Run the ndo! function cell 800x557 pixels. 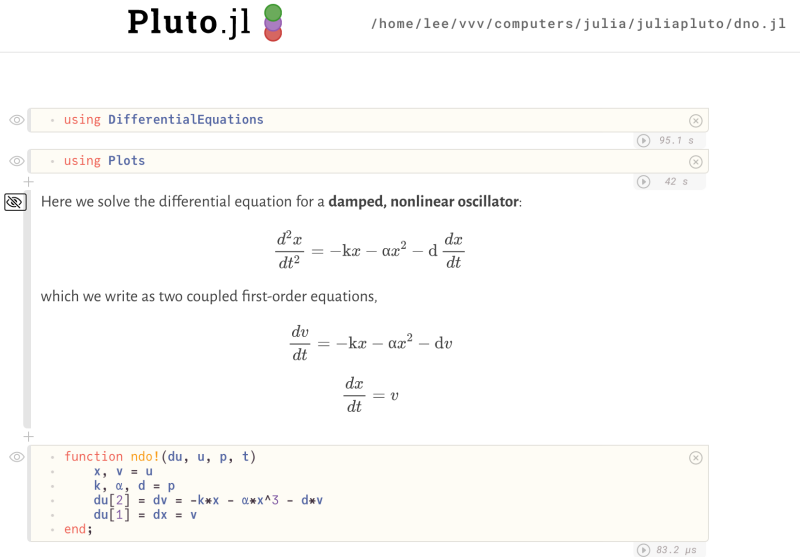644,550
